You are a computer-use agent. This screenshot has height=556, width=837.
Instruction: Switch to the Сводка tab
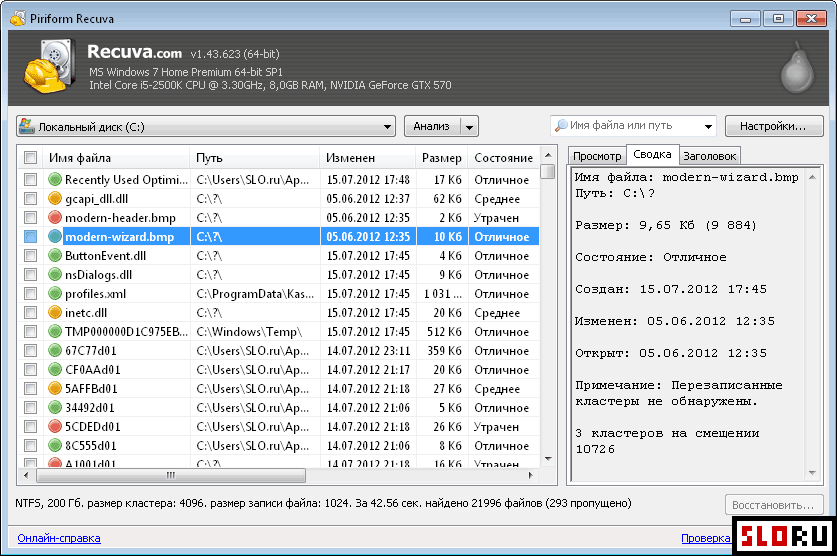(652, 155)
